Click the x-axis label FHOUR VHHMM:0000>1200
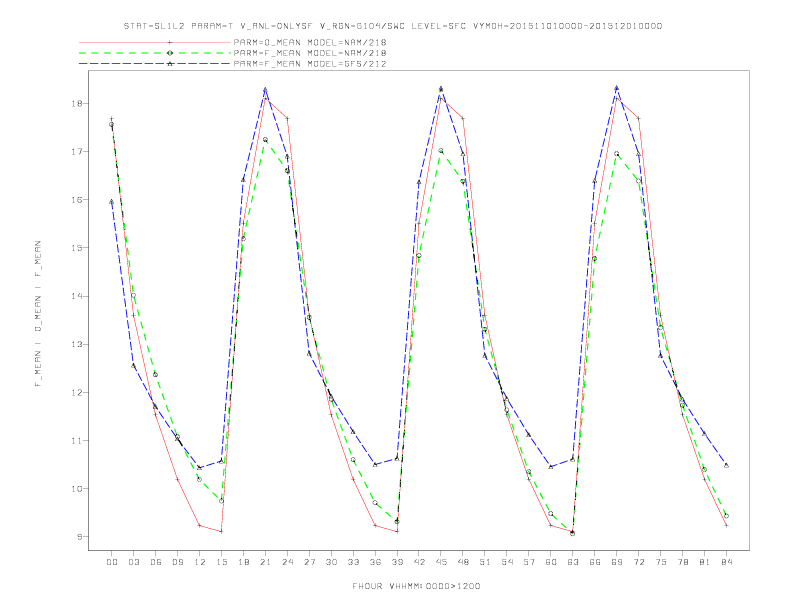Image resolution: width=792 pixels, height=612 pixels. click(x=416, y=586)
